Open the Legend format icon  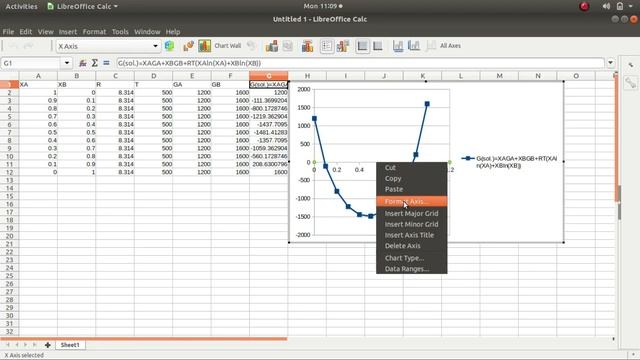click(343, 46)
